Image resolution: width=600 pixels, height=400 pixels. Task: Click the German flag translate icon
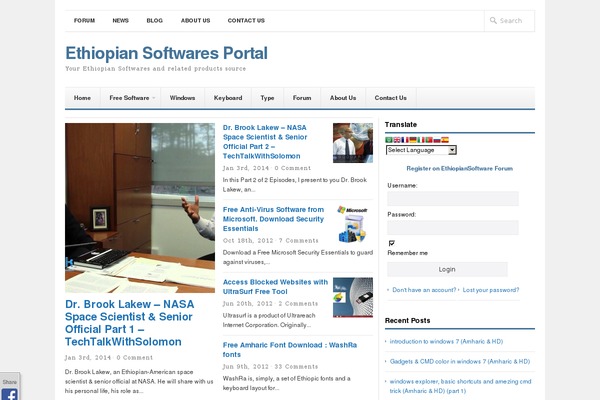413,140
